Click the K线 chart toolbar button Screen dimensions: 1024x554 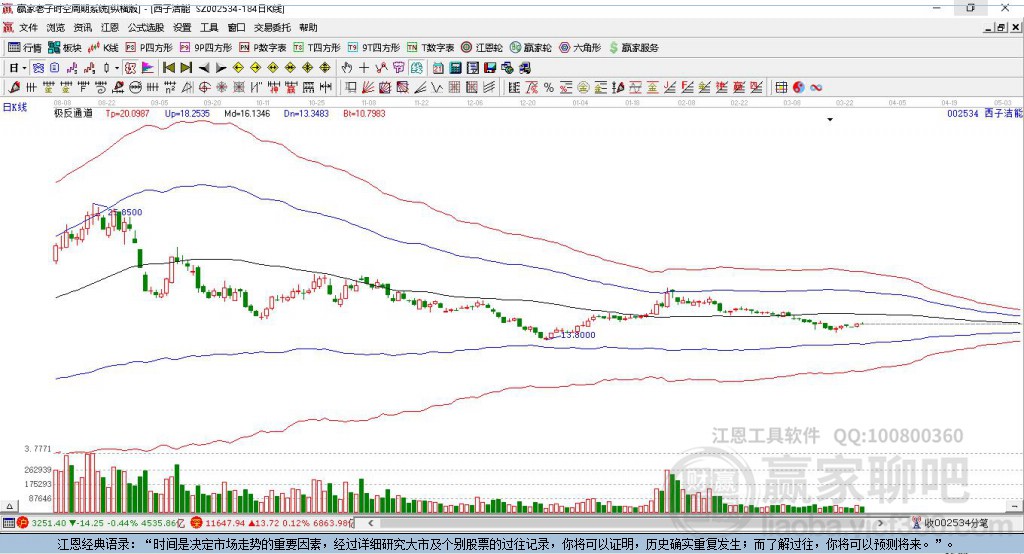[104, 47]
